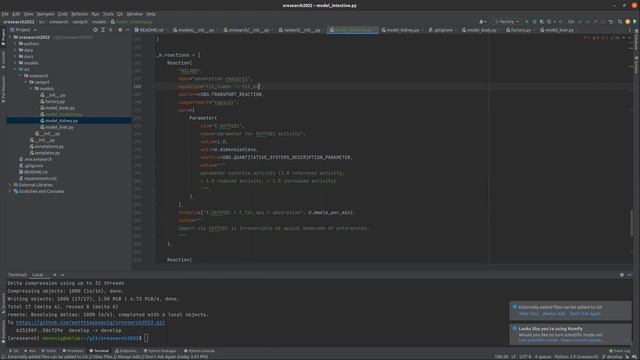Click the terminal command input prompt

pos(146,338)
